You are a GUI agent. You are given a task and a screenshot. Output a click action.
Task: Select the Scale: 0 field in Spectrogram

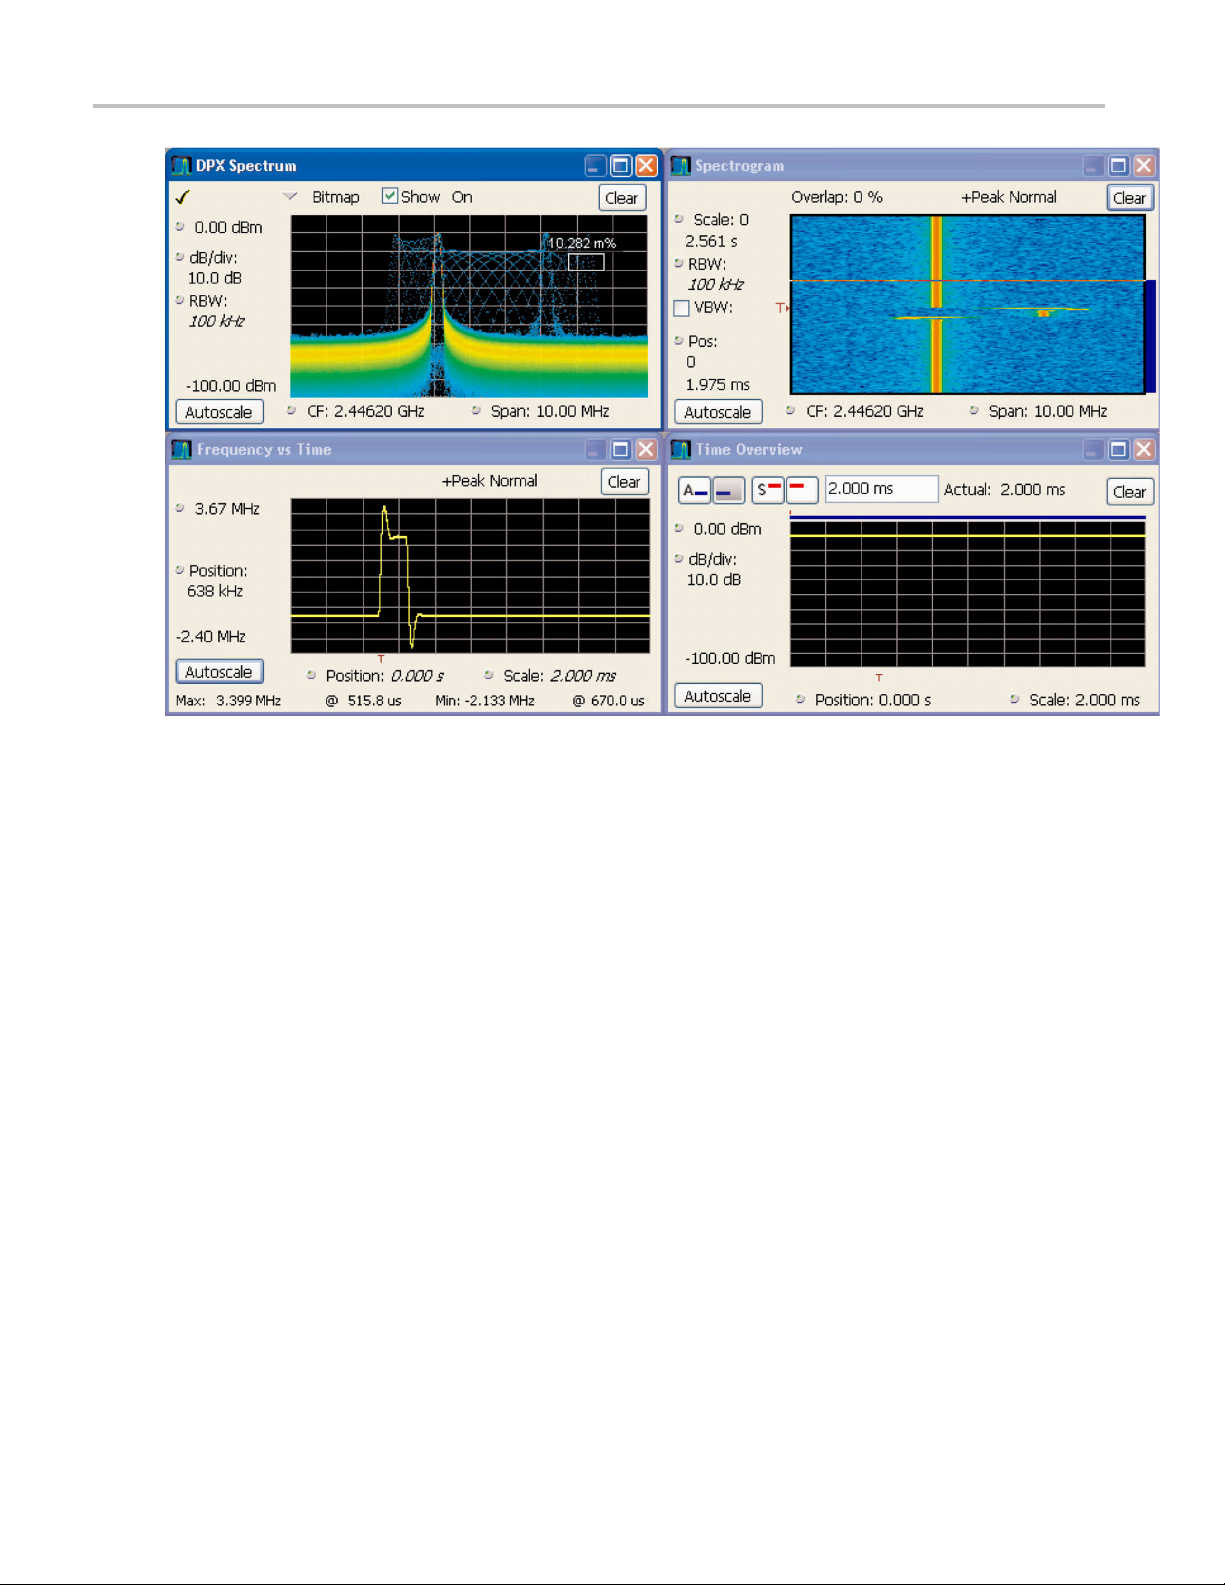721,220
